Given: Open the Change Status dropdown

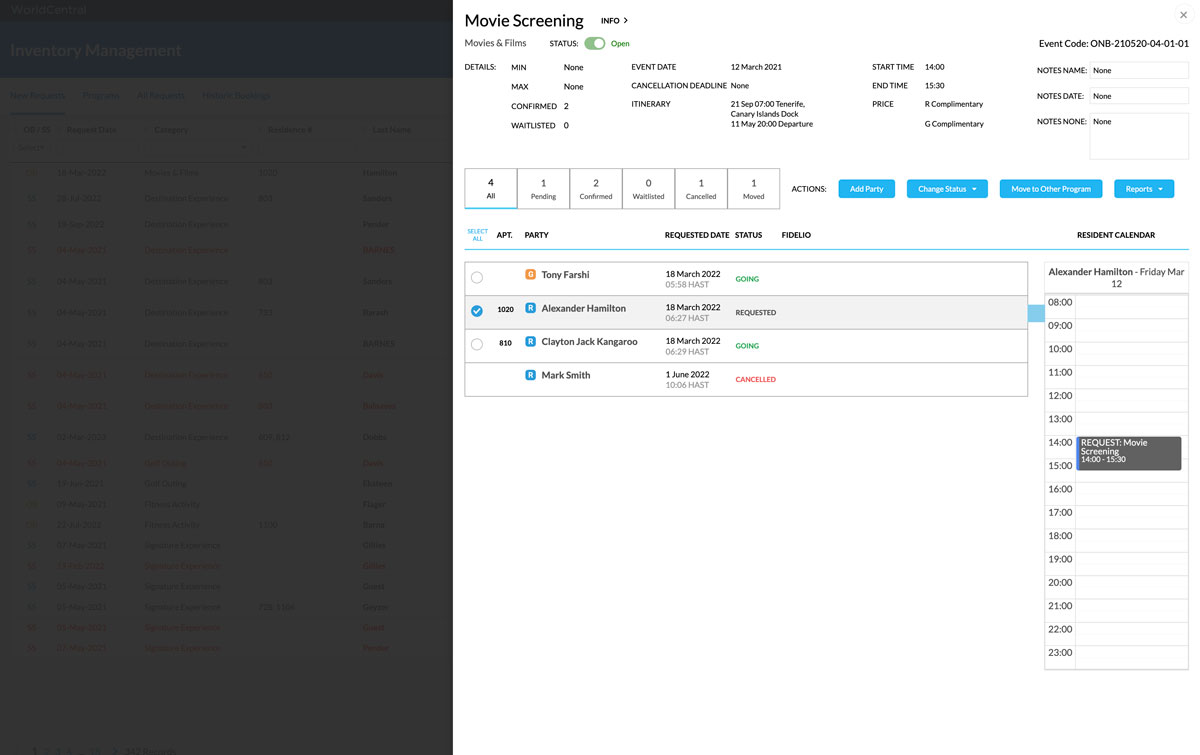Looking at the screenshot, I should (947, 188).
